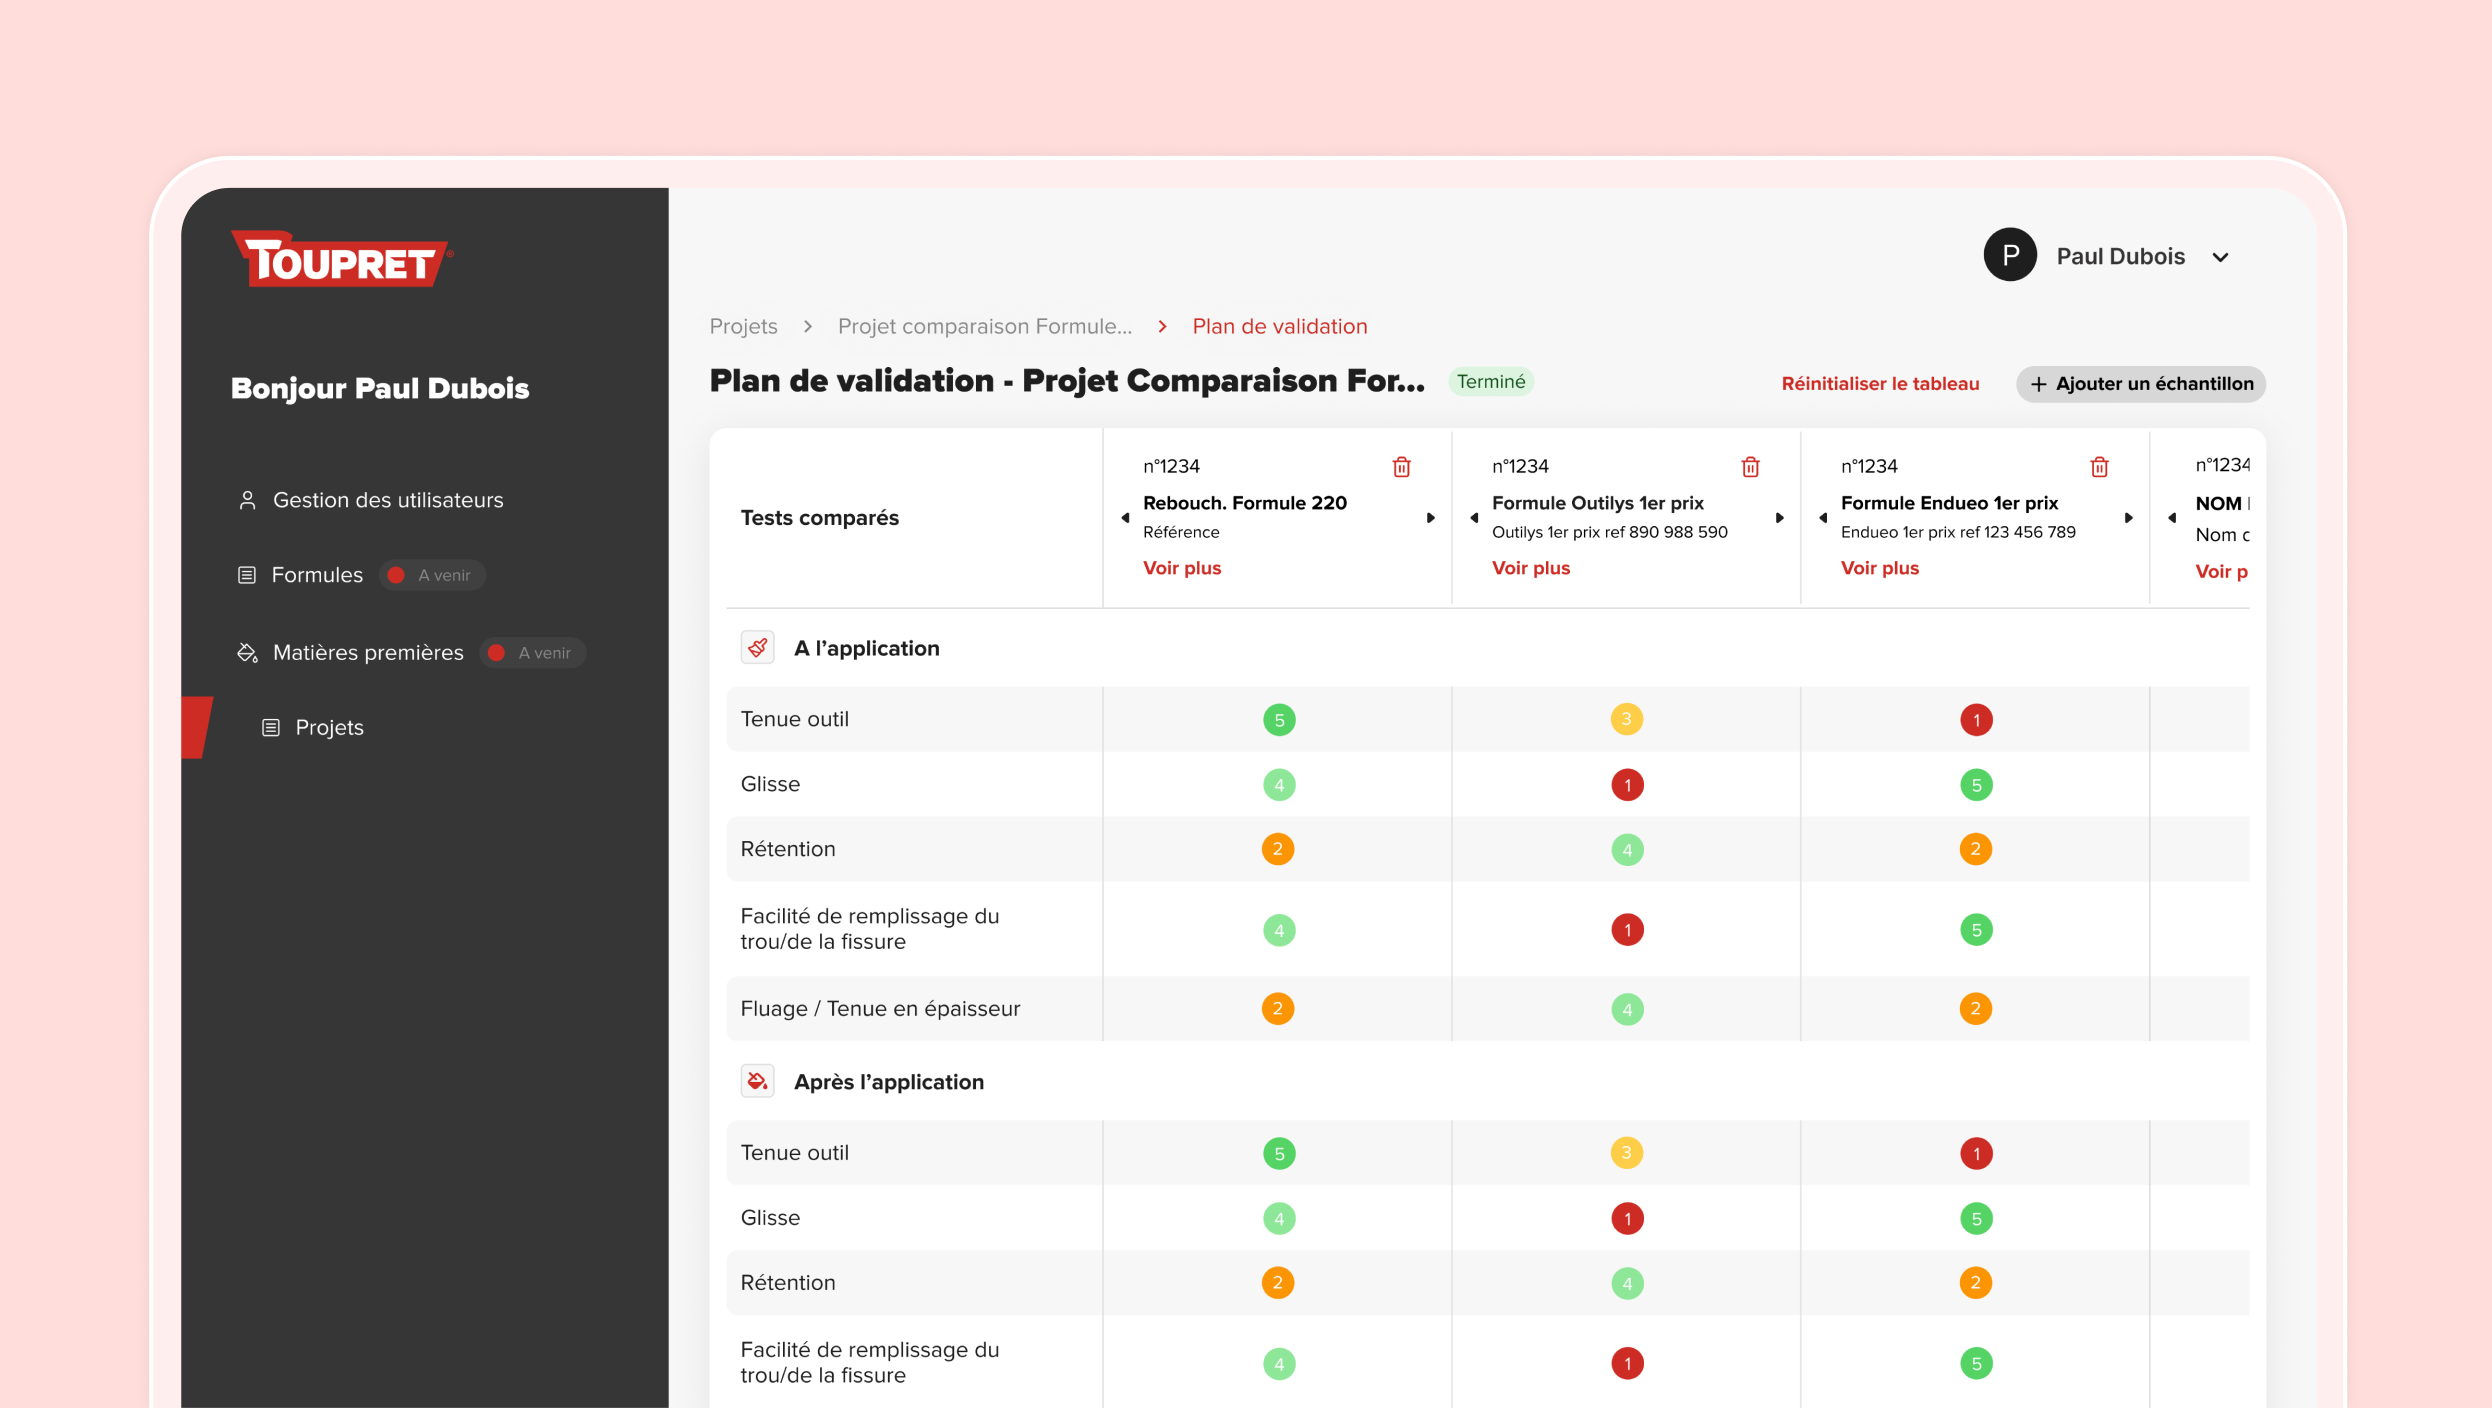
Task: Go to Projets in the sidebar
Action: tap(329, 728)
